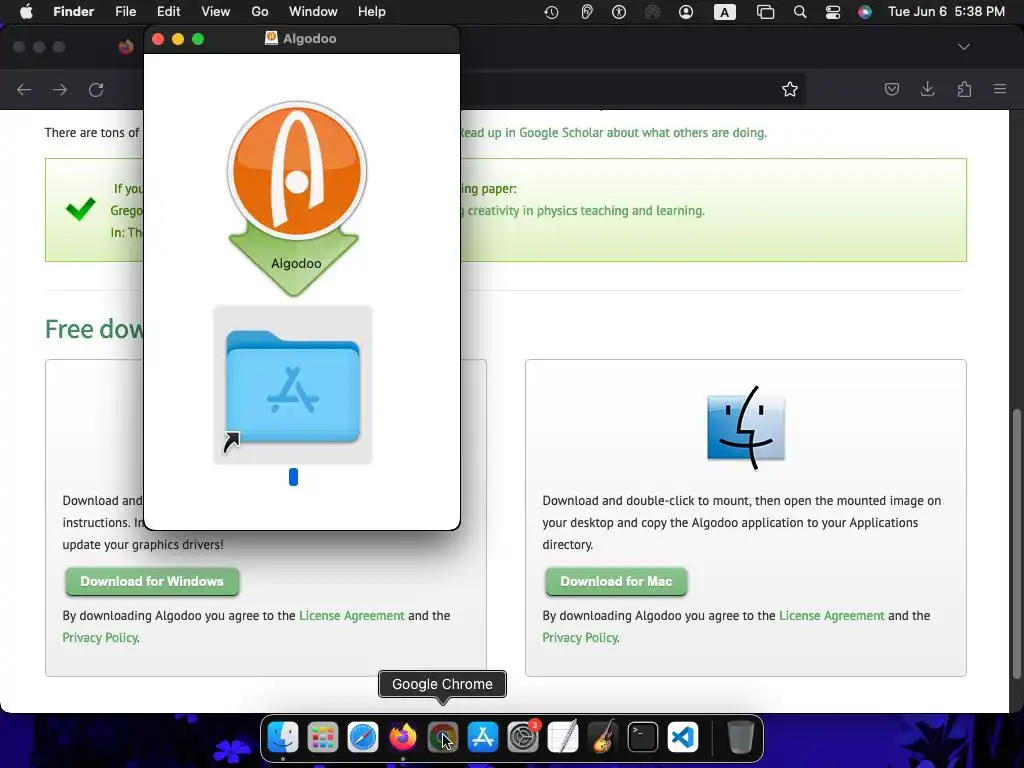Launch Safari from the Dock
This screenshot has height=768, width=1024.
pos(362,737)
